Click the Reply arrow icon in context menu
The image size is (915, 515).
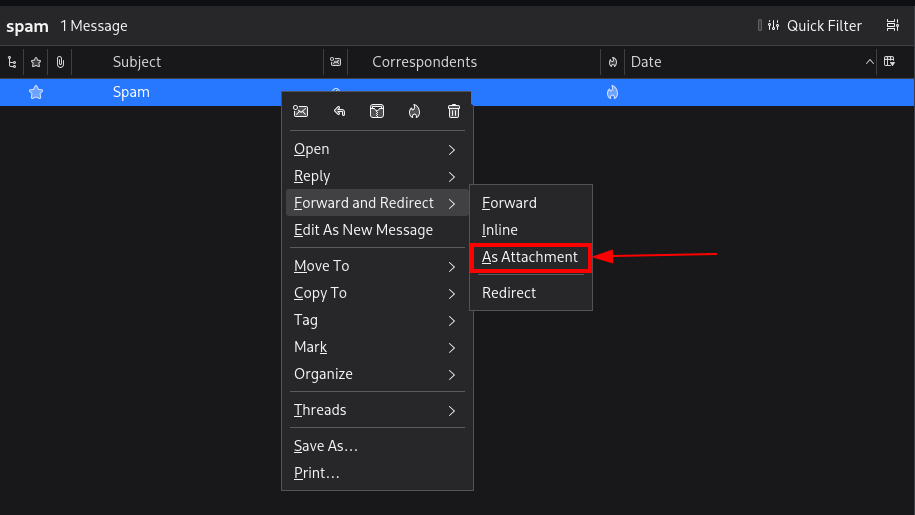(339, 111)
